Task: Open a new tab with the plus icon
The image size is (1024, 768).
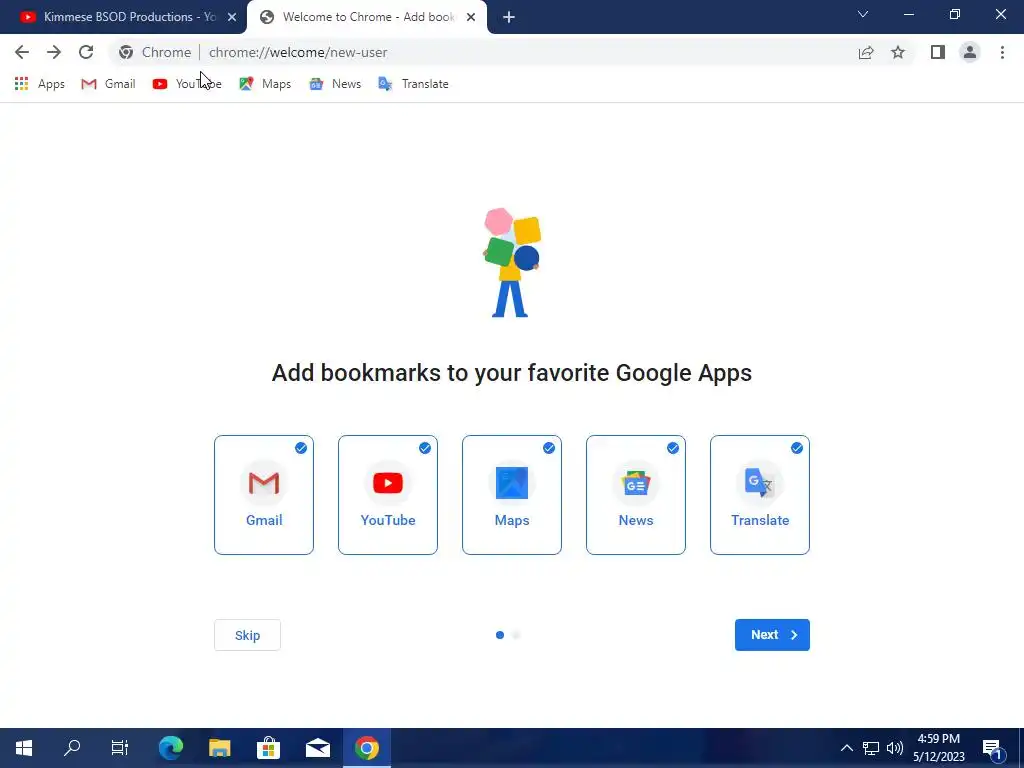Action: pos(509,17)
